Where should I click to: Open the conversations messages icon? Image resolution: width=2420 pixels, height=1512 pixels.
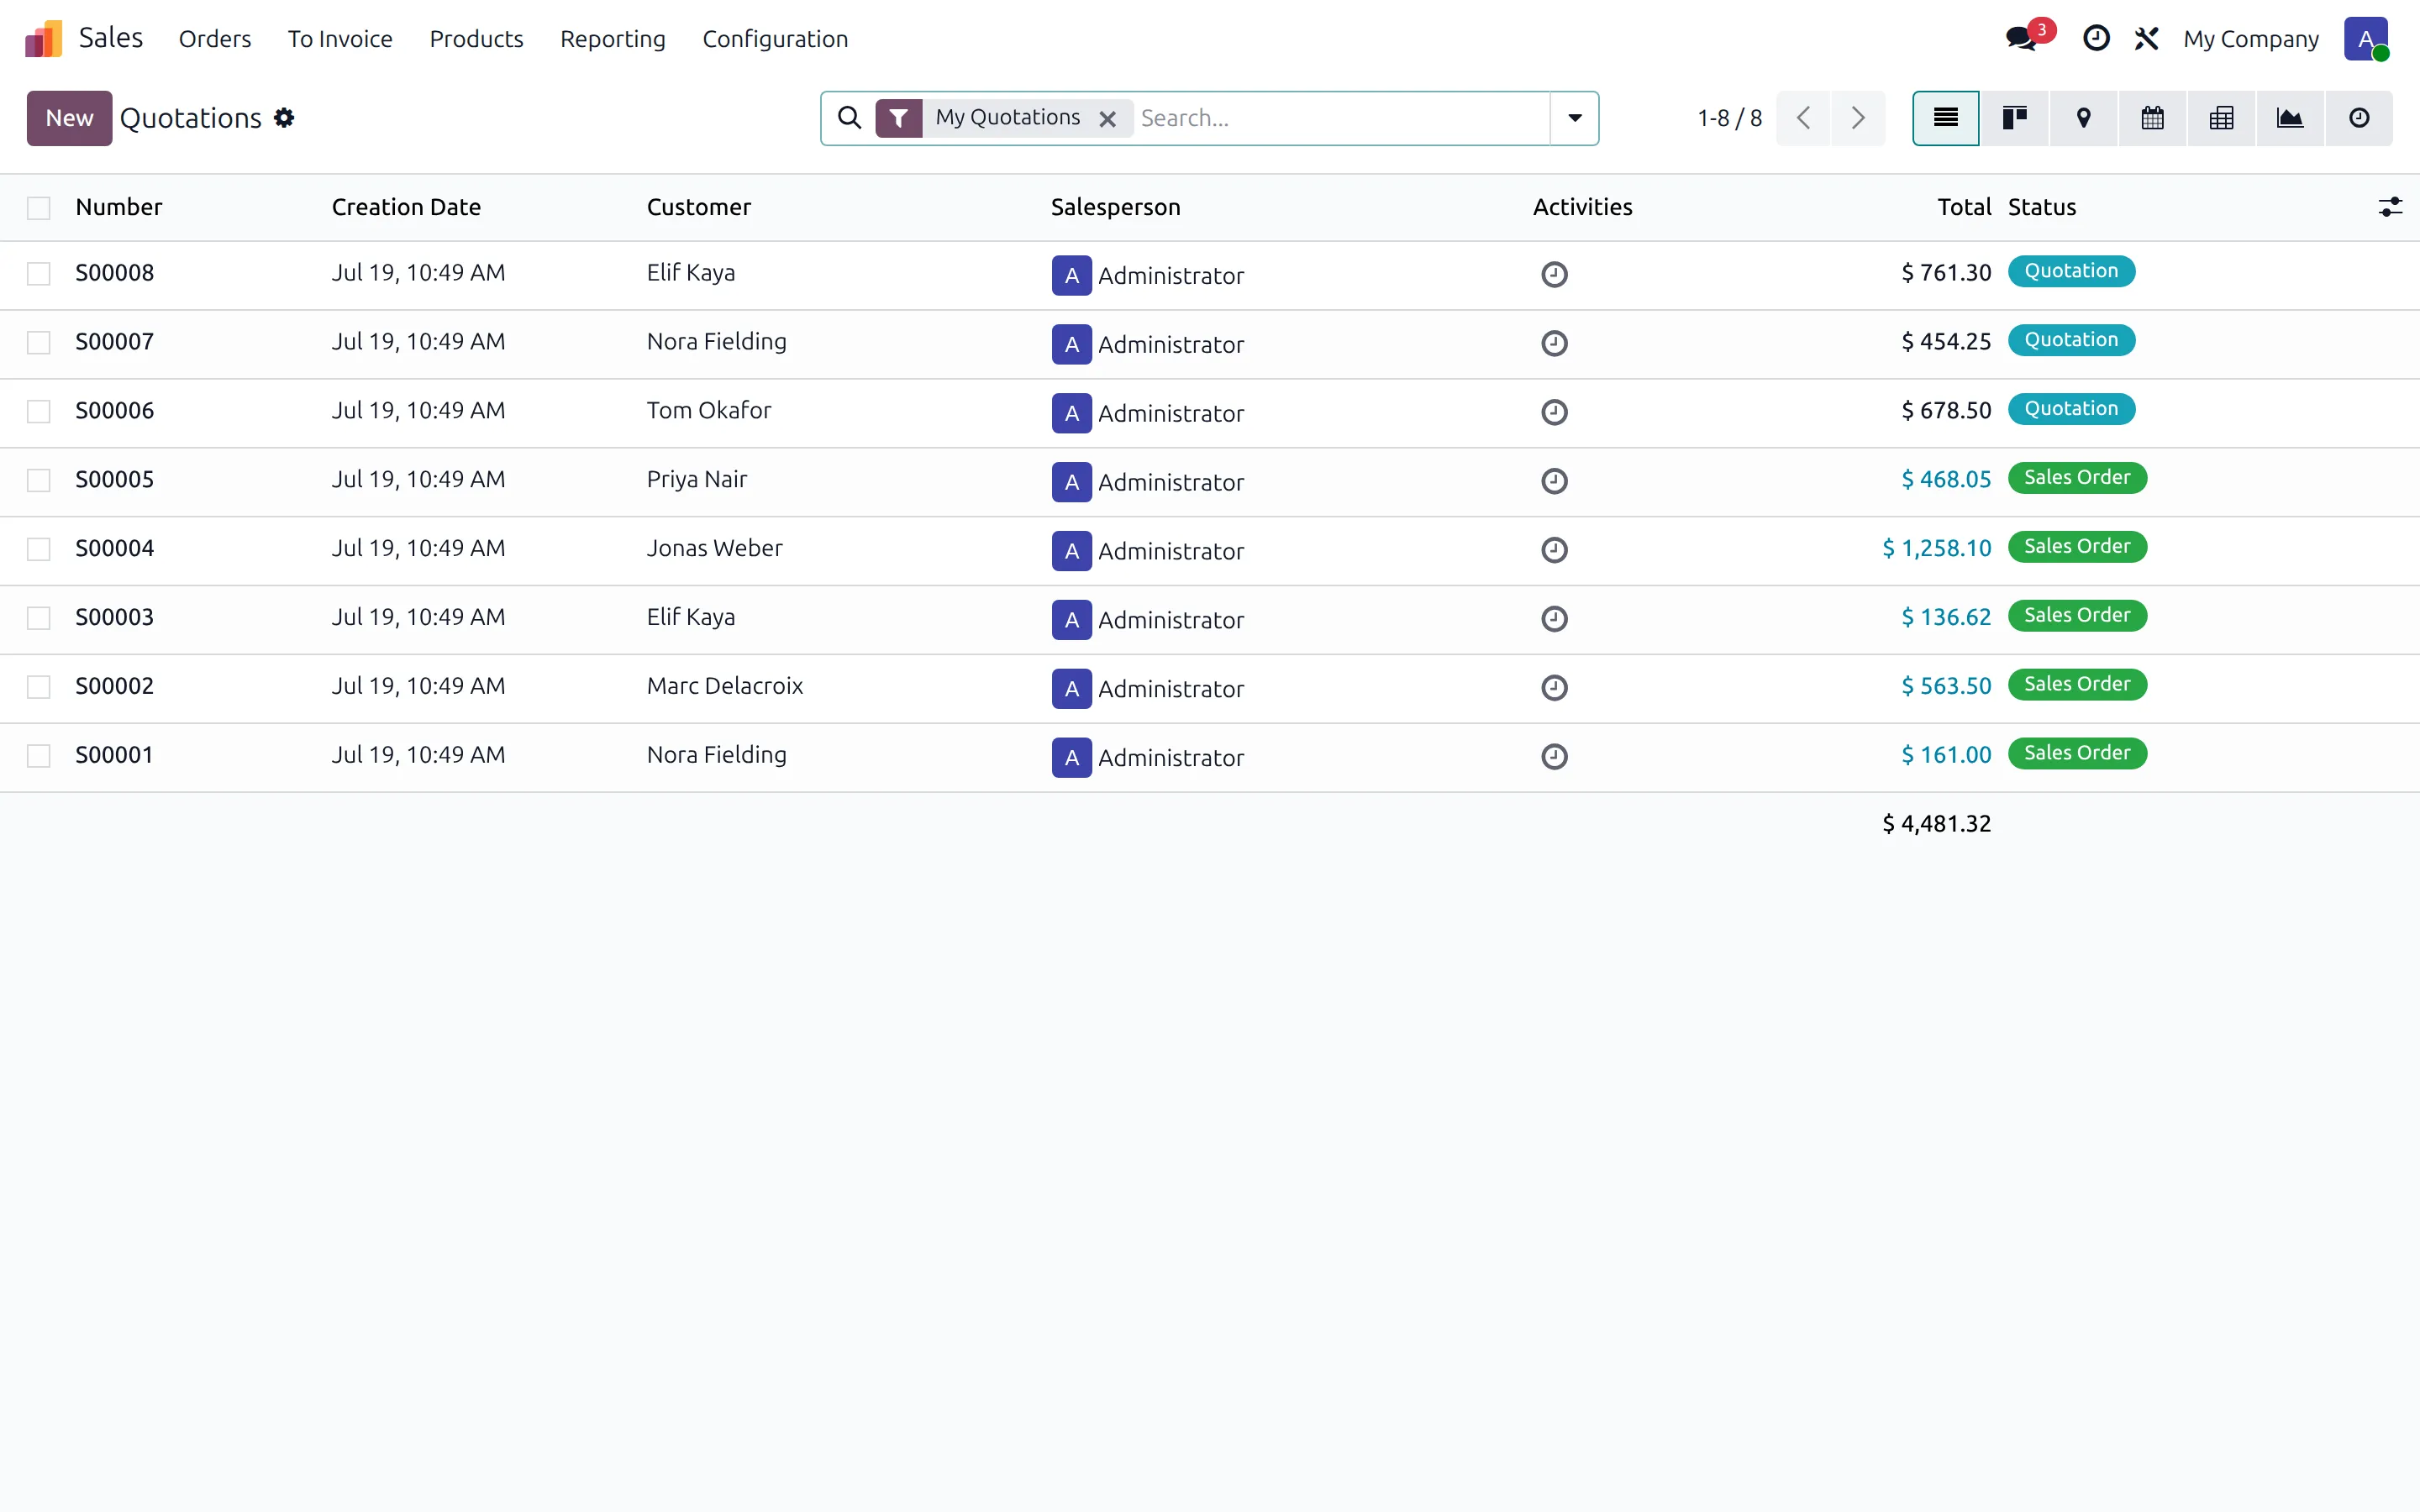tap(2021, 39)
